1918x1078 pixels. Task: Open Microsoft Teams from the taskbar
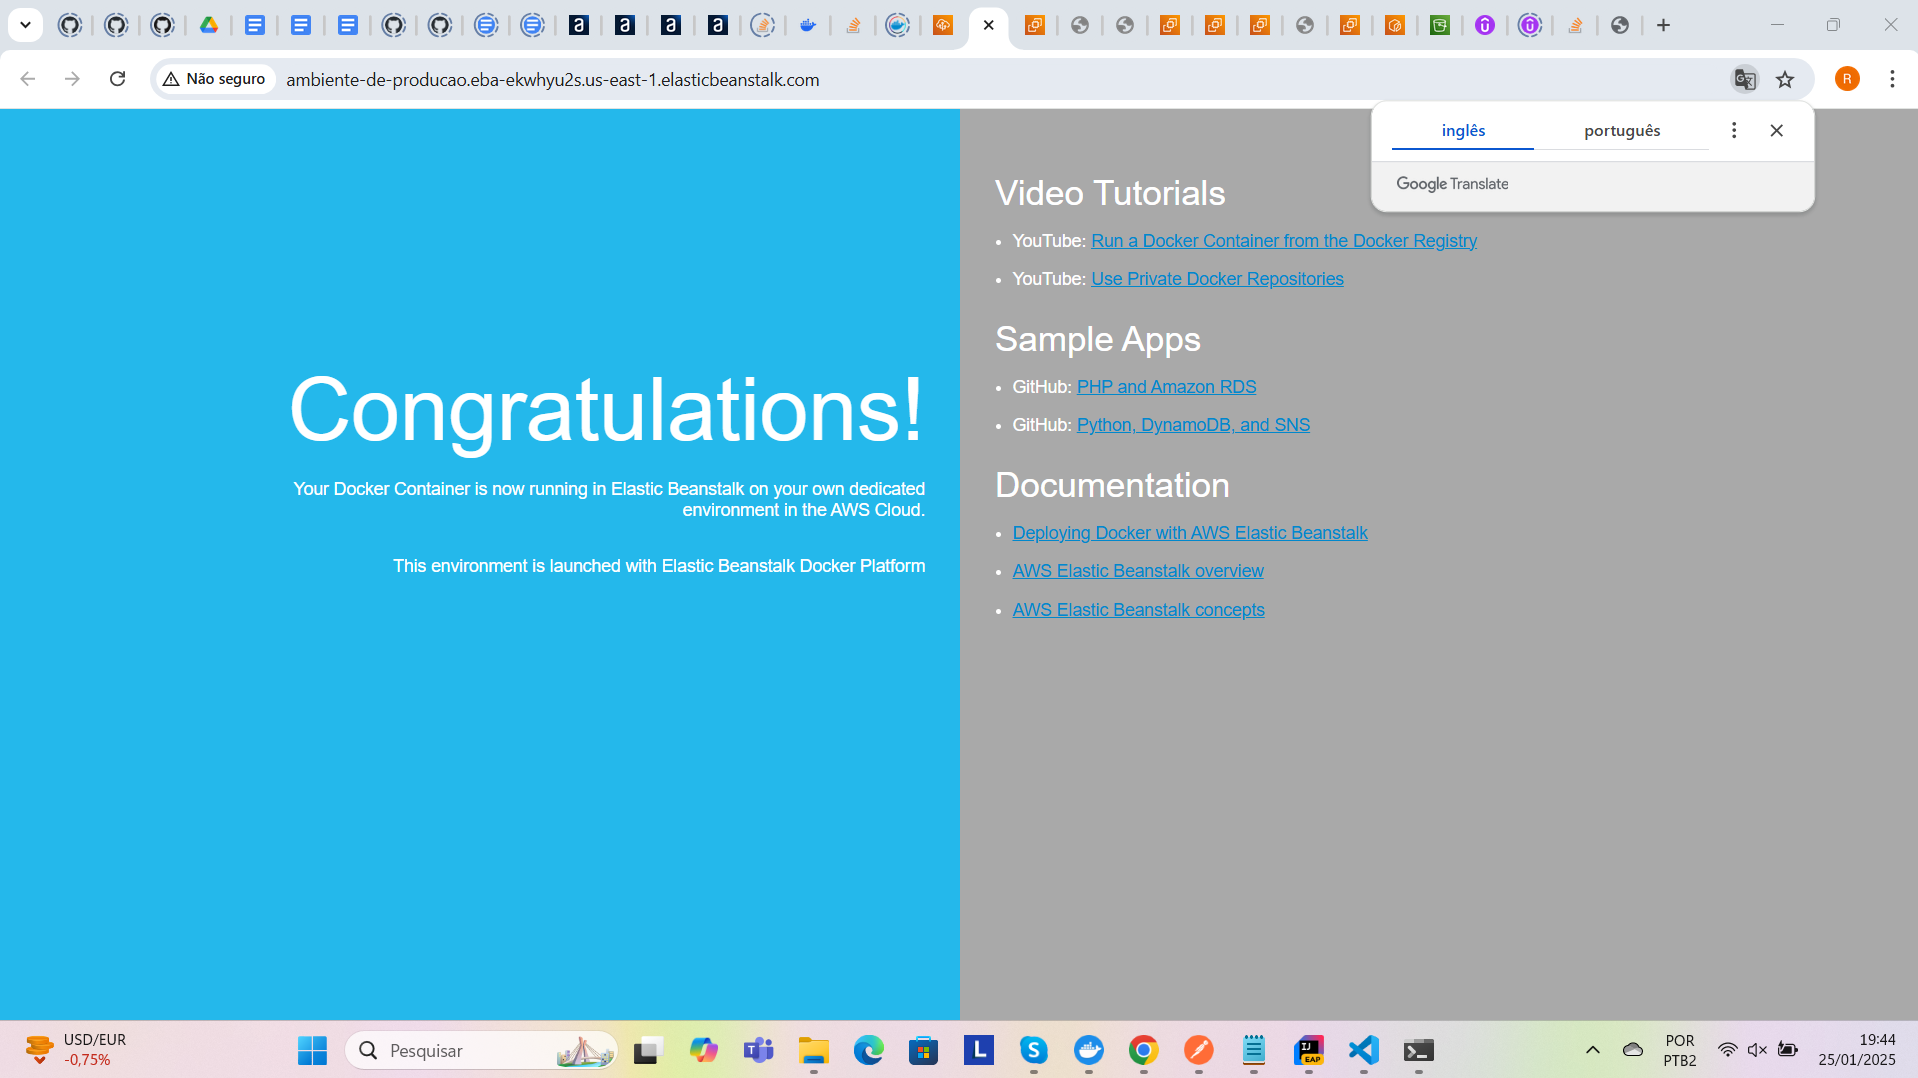(759, 1050)
